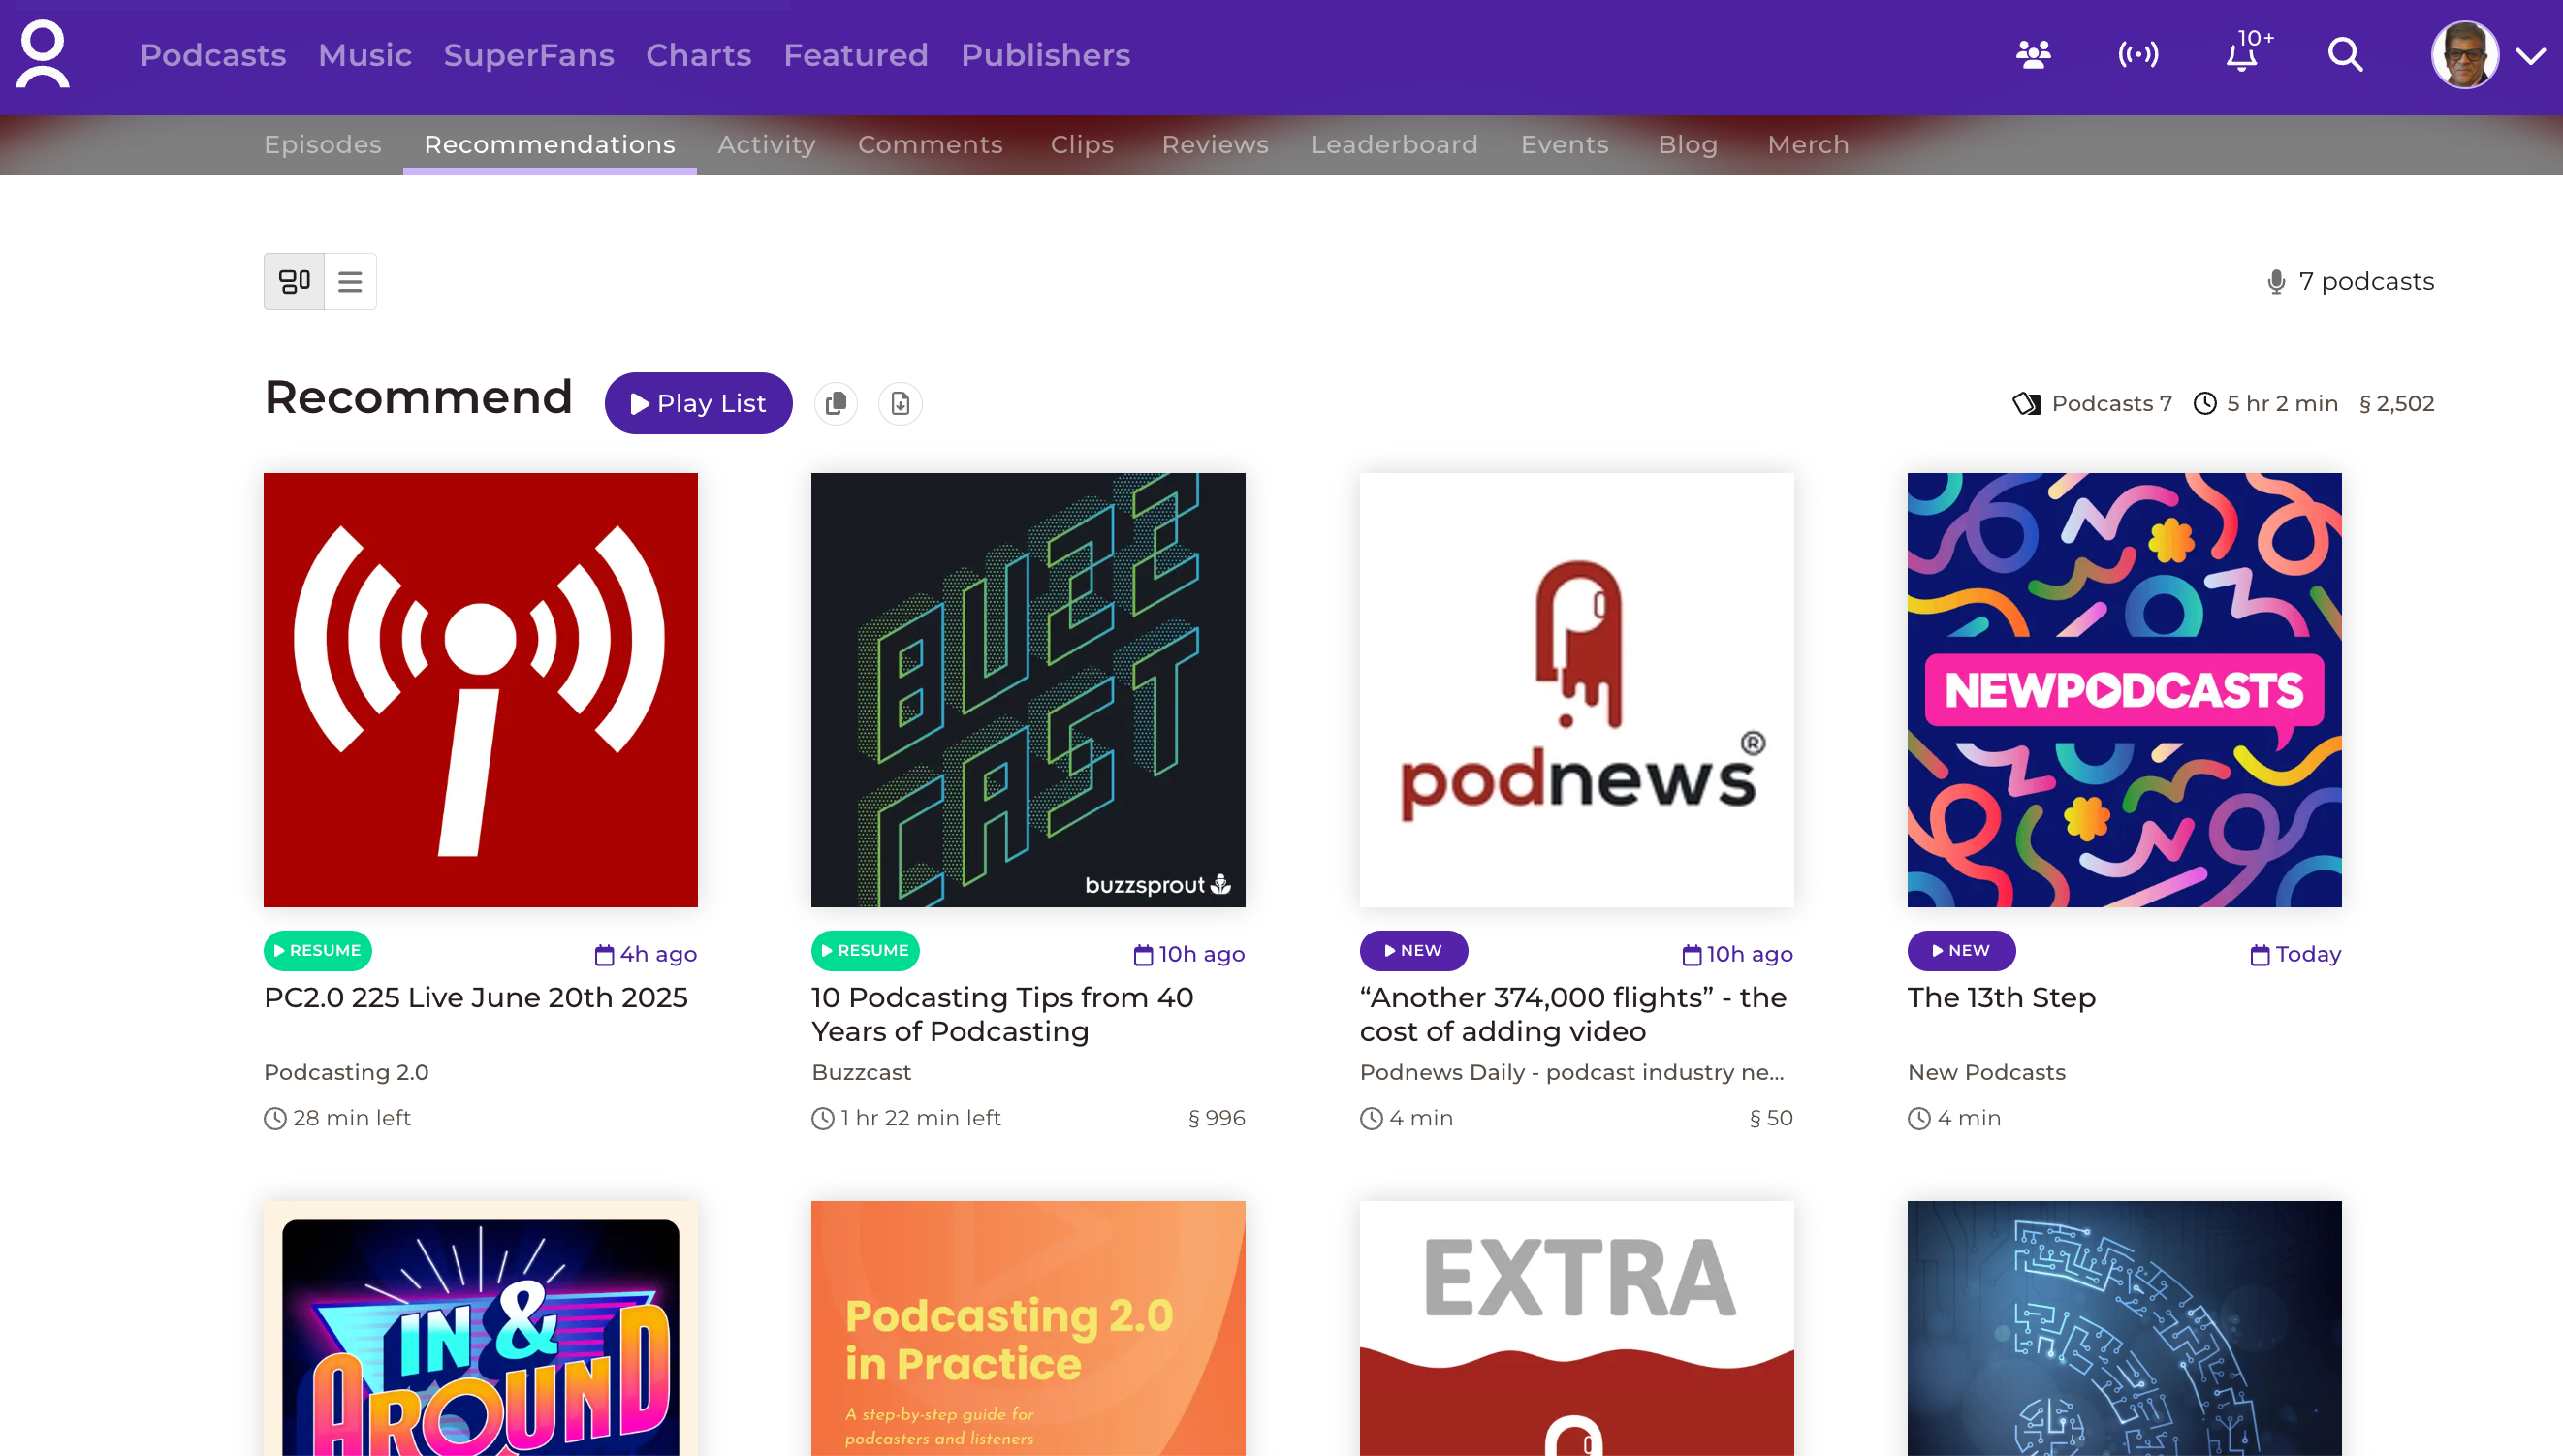Image resolution: width=2563 pixels, height=1456 pixels.
Task: Click 1 hr 22 min left duration
Action: [906, 1119]
